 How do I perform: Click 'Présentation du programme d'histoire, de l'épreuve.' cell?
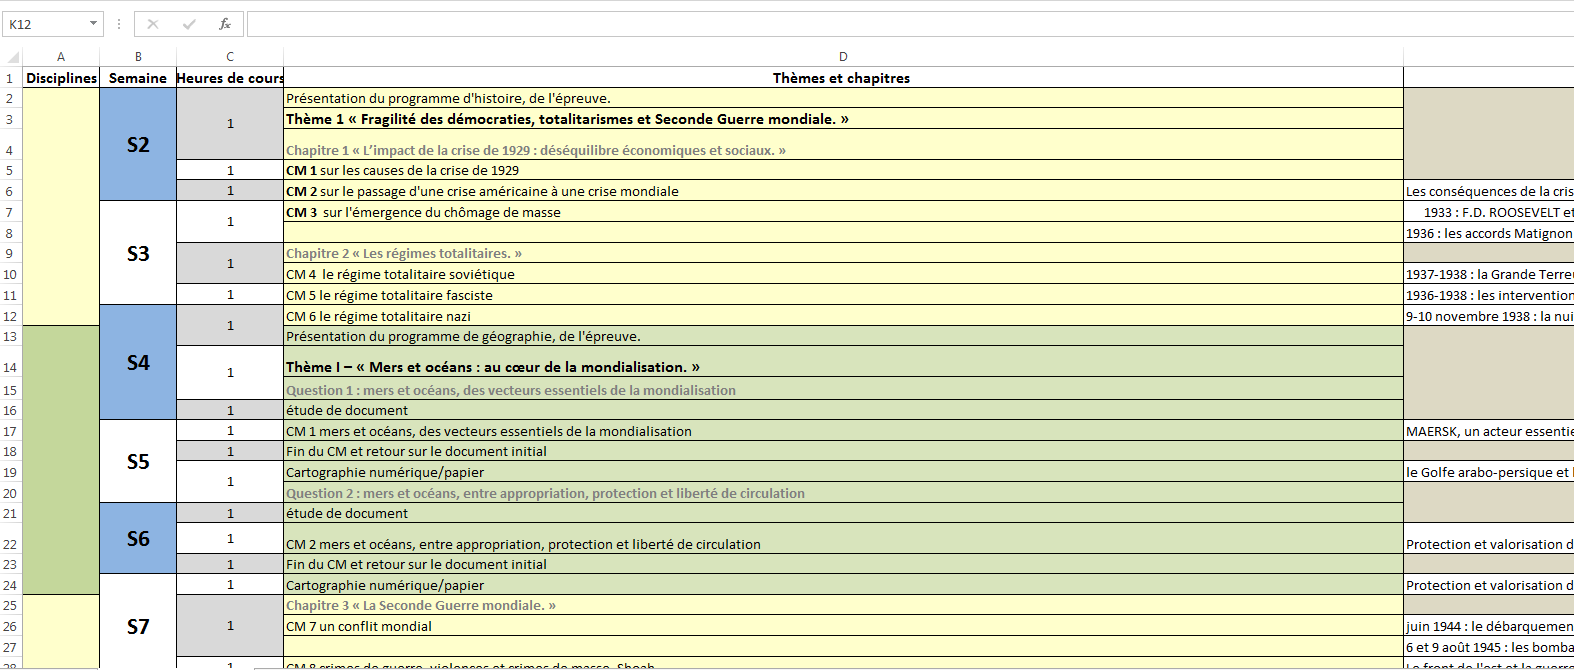coord(843,98)
